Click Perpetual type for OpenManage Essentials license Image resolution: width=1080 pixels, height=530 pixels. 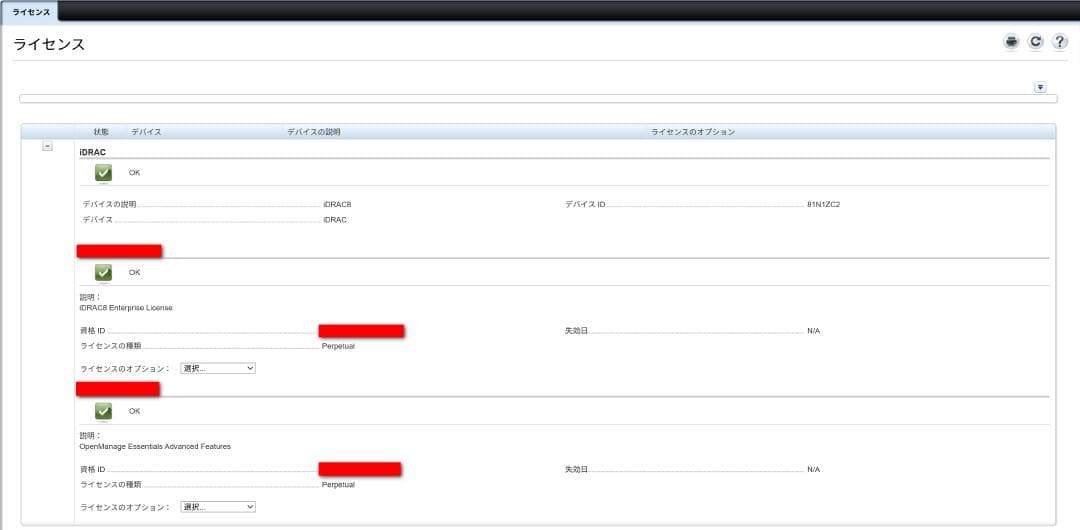338,485
